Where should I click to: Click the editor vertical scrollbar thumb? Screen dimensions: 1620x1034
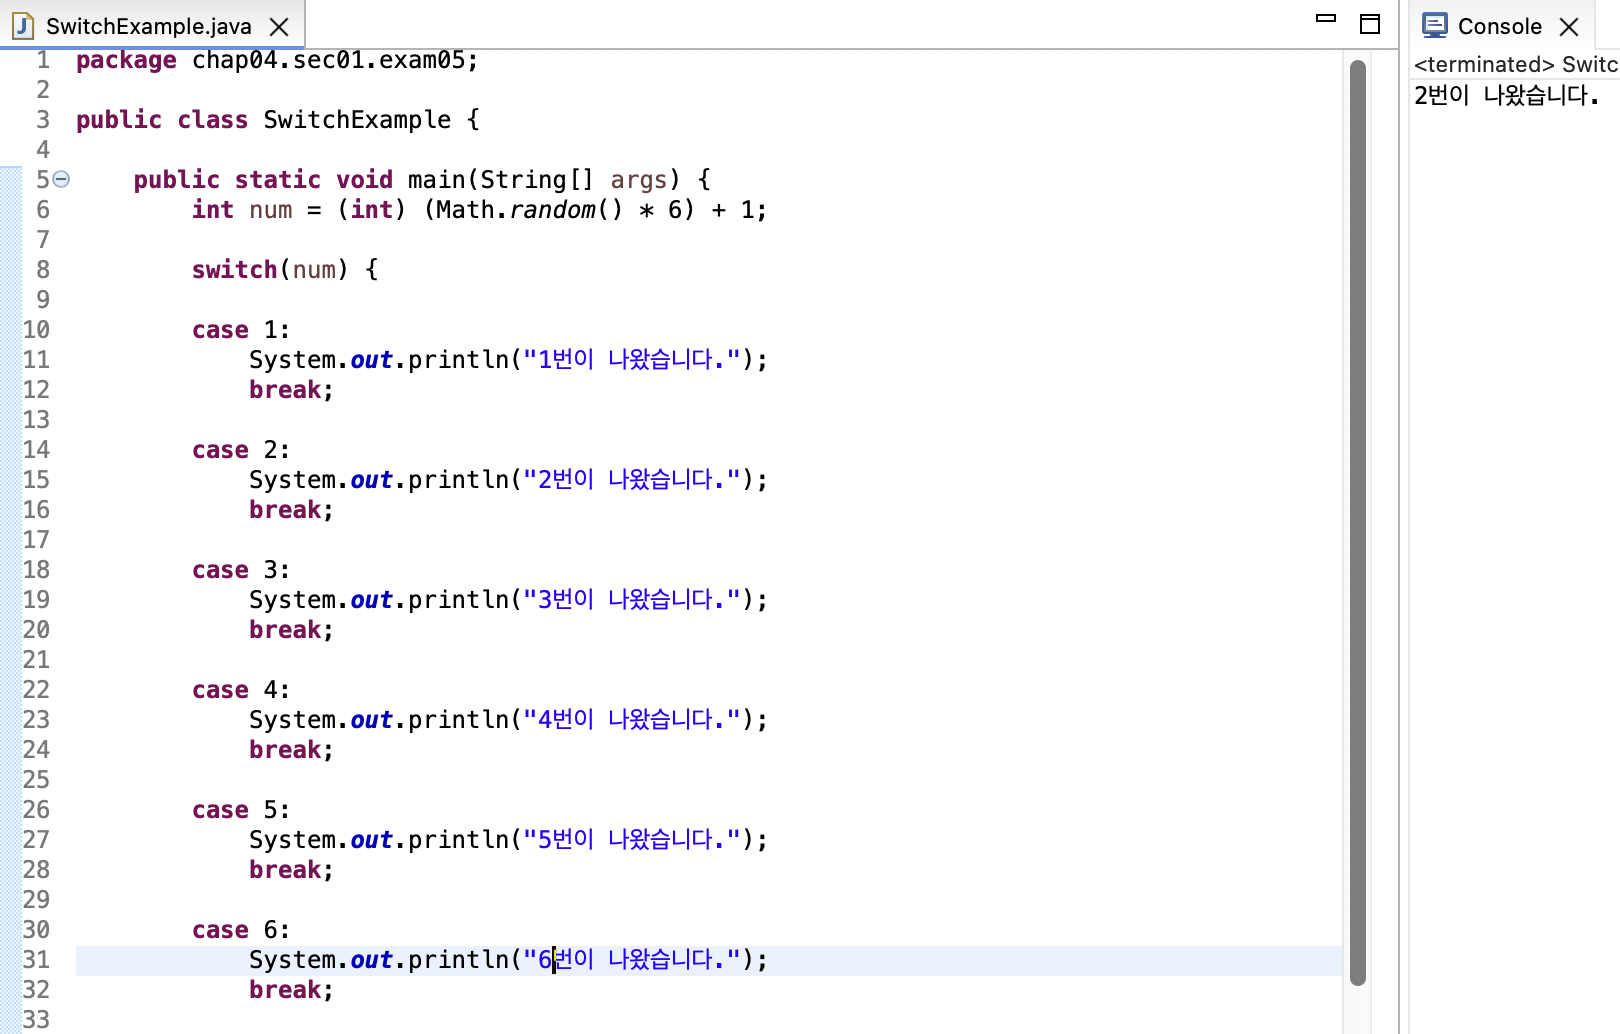pos(1357,523)
